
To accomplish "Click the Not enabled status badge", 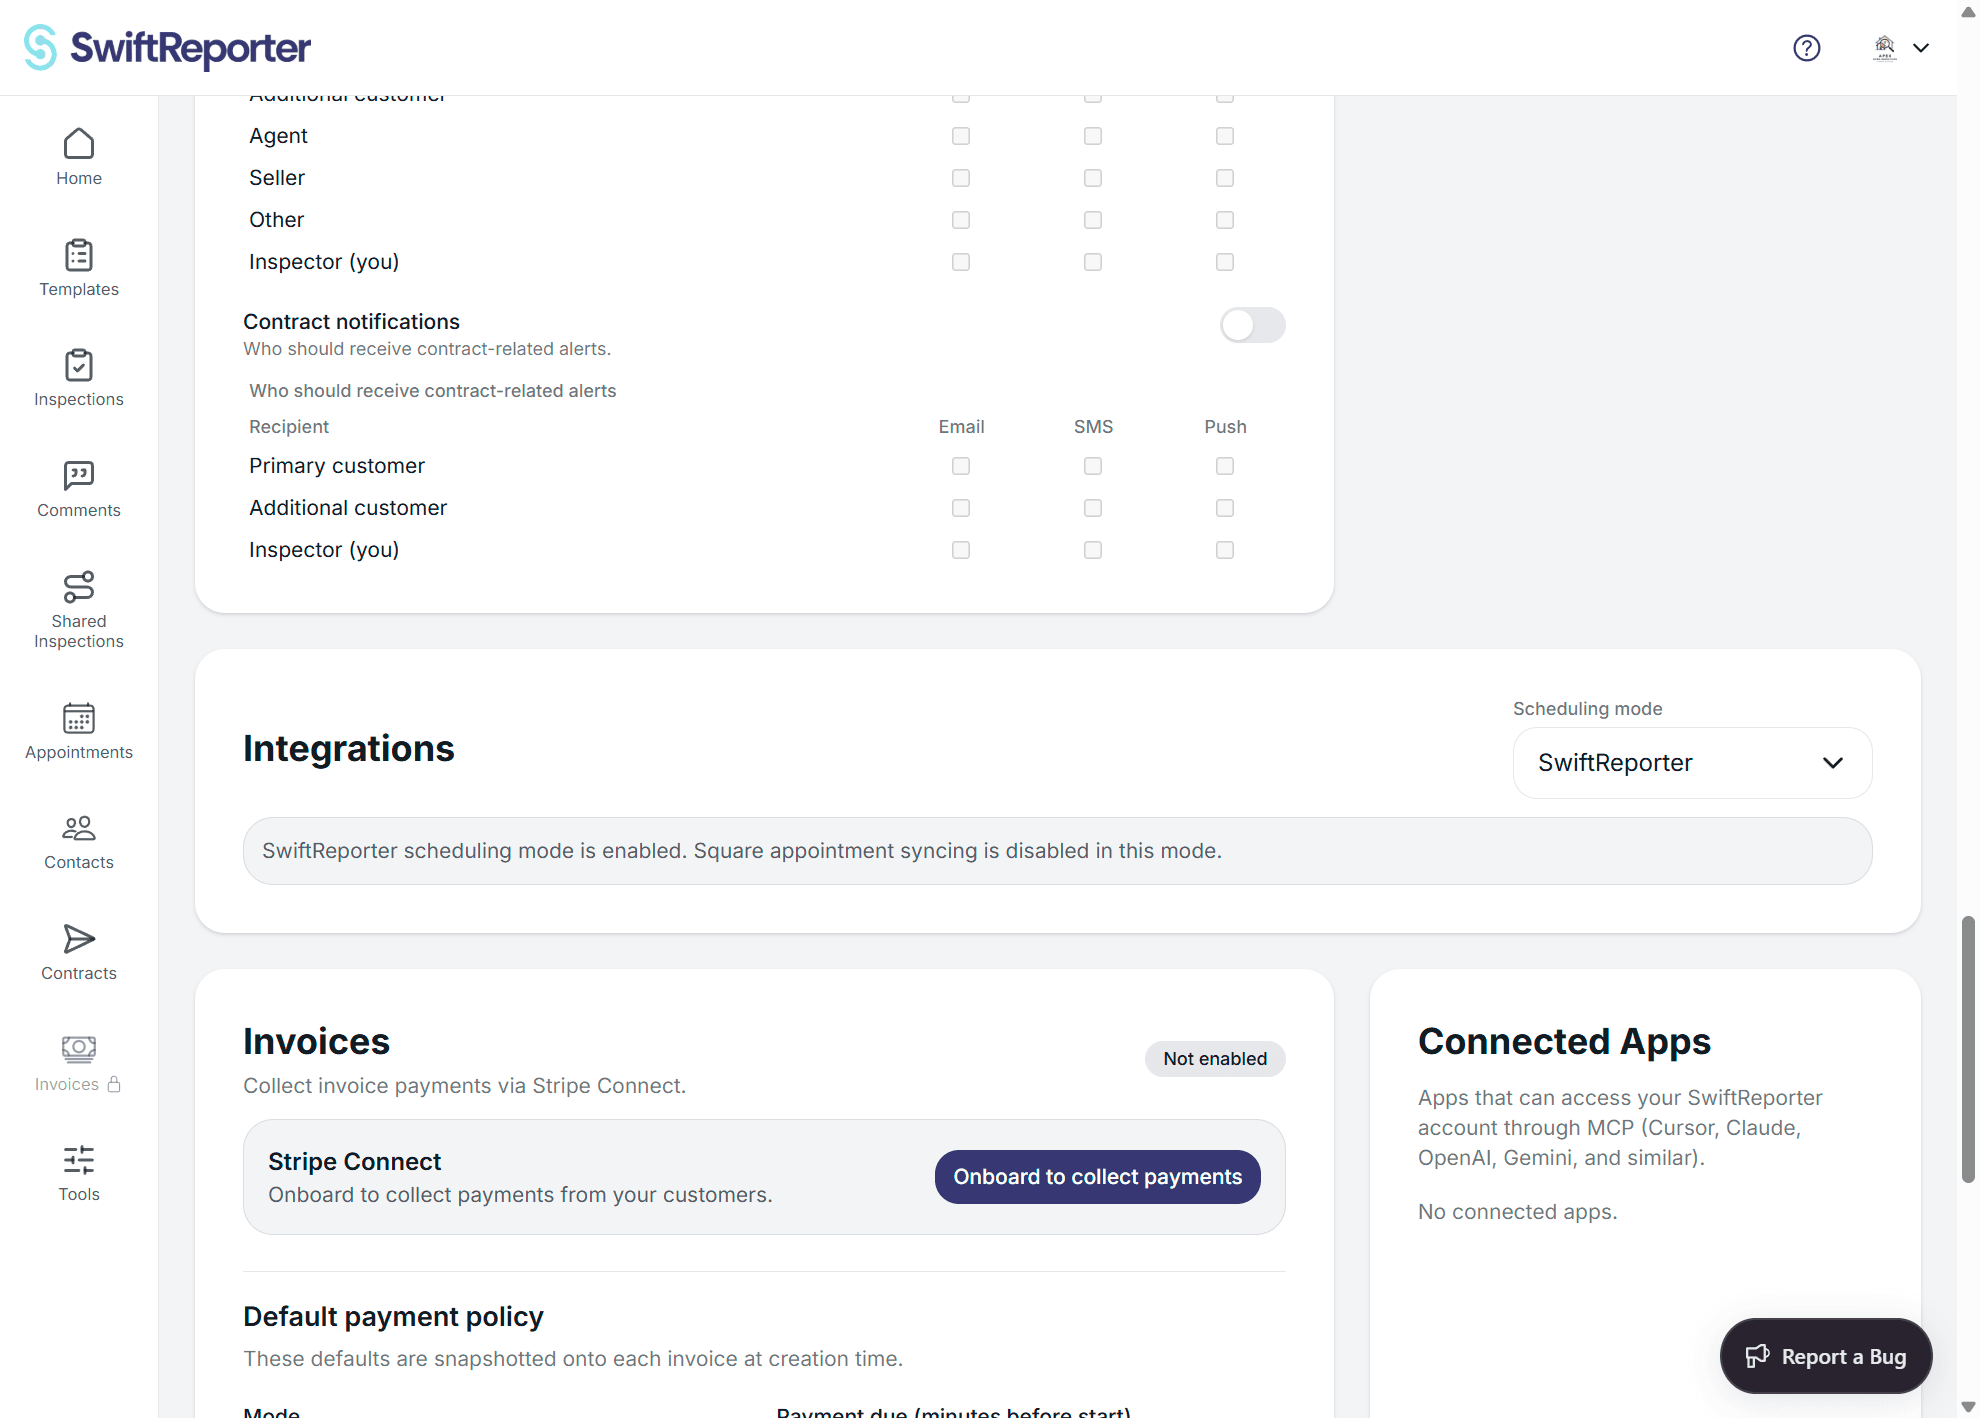I will click(x=1215, y=1059).
